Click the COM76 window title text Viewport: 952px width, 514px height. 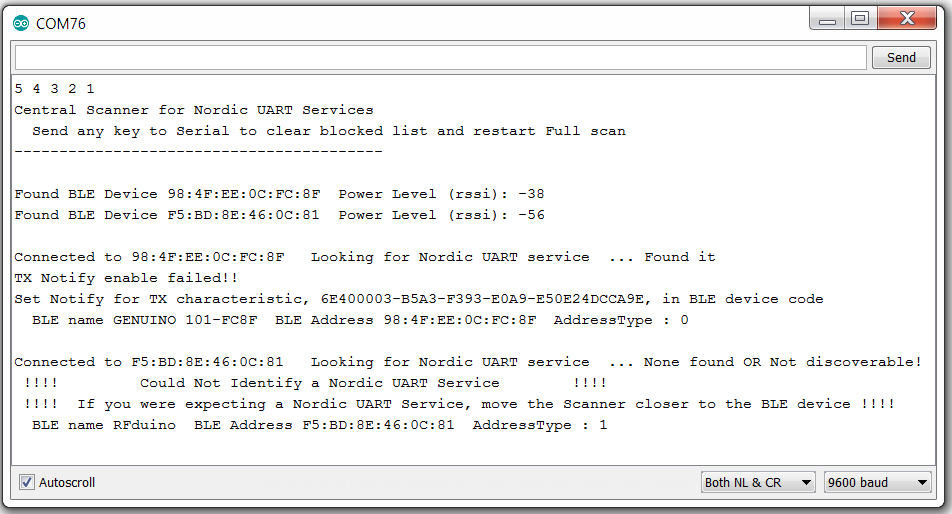(x=61, y=24)
